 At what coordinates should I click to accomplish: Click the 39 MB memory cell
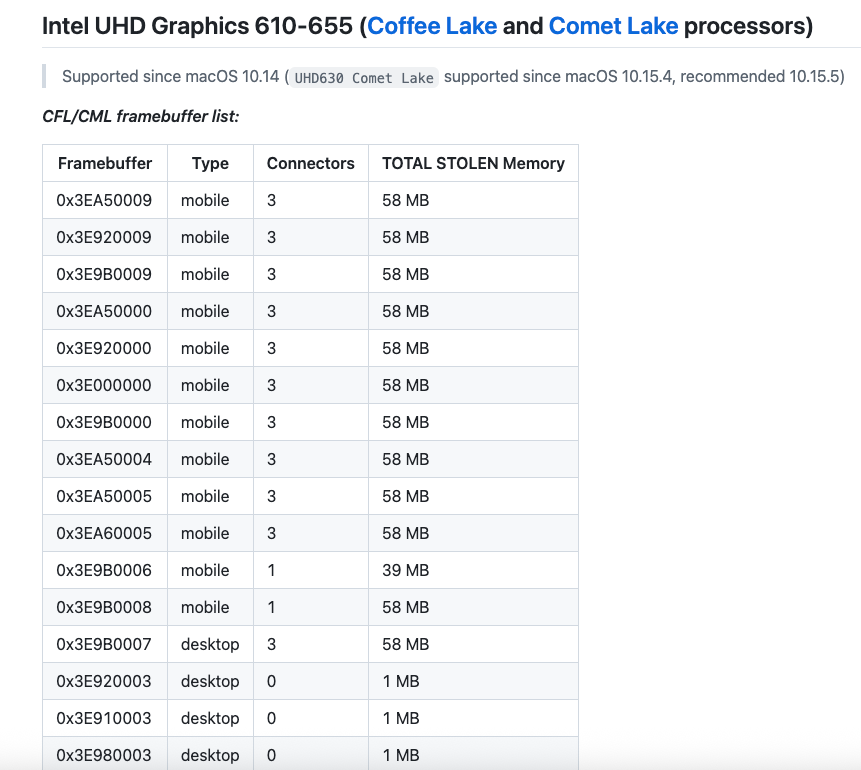click(473, 570)
